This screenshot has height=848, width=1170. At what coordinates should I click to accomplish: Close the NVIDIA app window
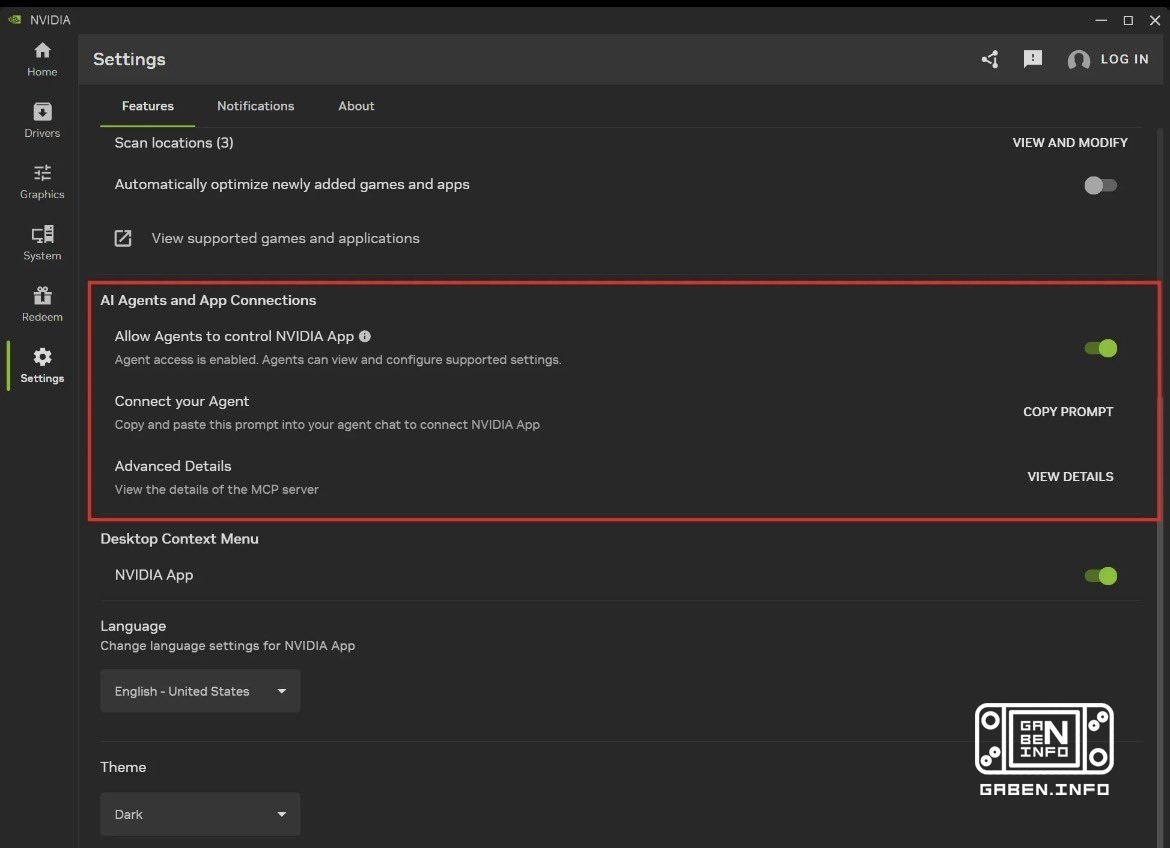click(1155, 20)
